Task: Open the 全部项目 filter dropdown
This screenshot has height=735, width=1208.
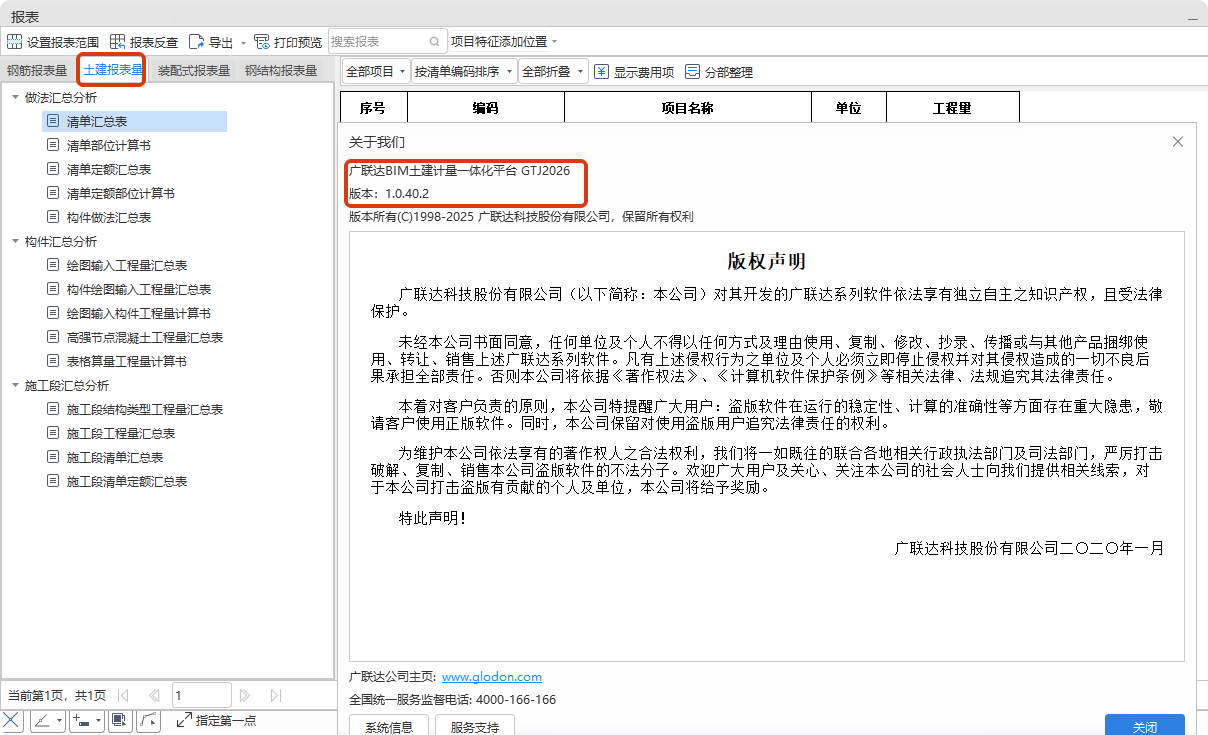Action: point(375,72)
